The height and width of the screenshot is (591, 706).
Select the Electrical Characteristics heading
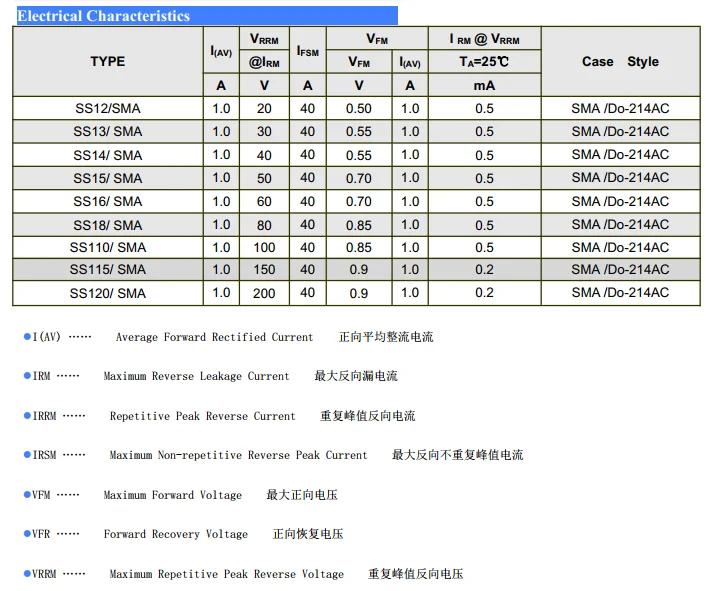pos(104,16)
